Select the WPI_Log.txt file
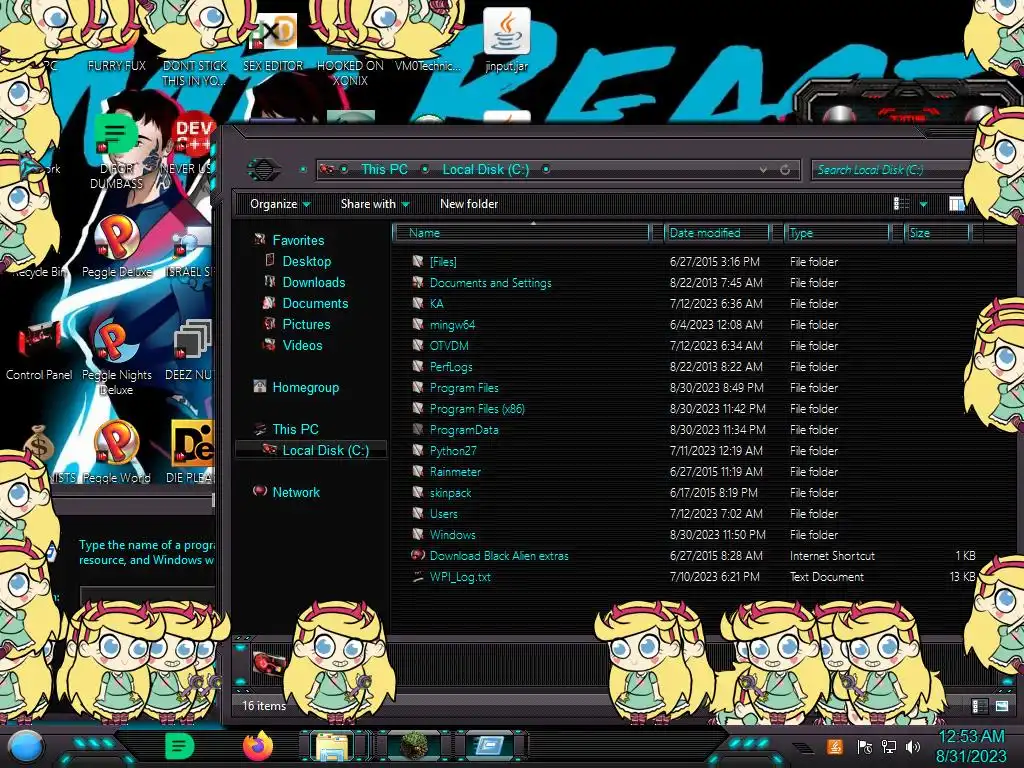 click(x=460, y=577)
